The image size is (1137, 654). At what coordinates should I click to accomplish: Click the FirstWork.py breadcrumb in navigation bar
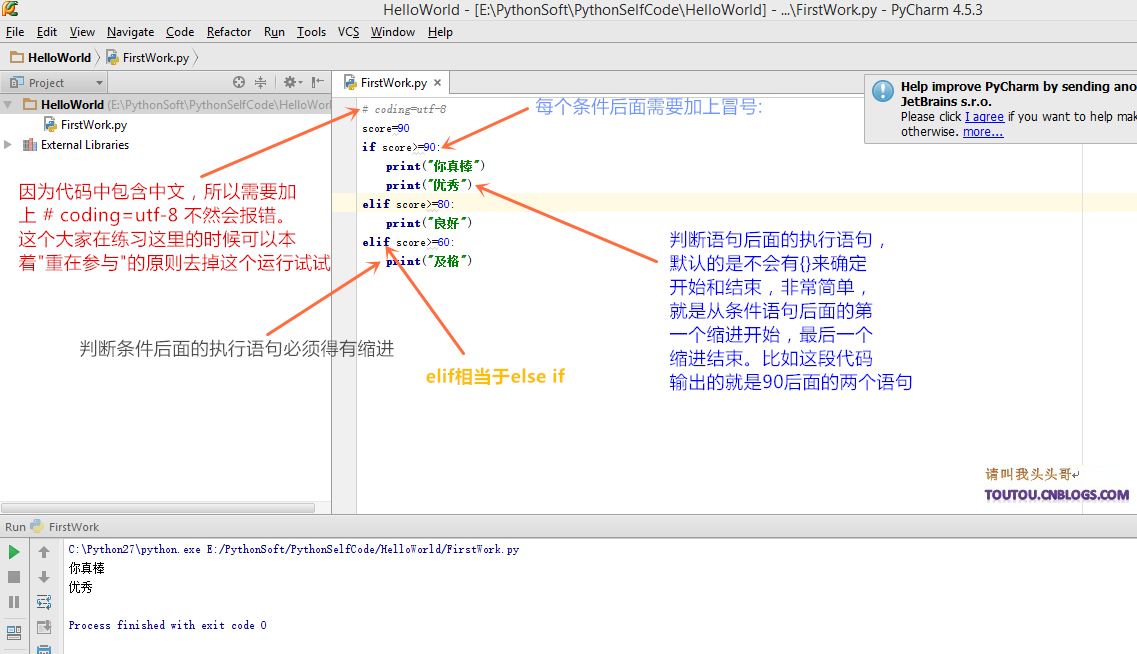(148, 57)
